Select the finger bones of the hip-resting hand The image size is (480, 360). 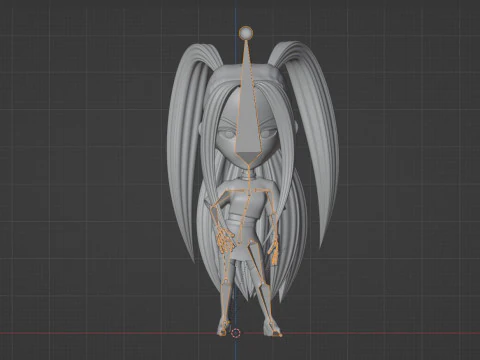225,241
